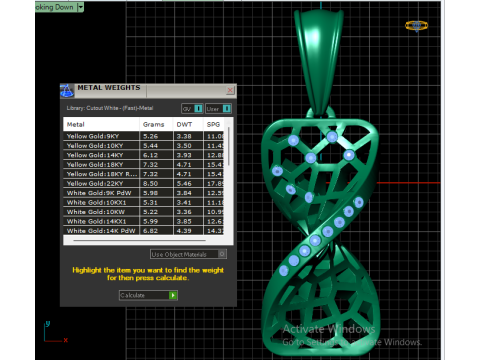The width and height of the screenshot is (480, 360).
Task: Select the Yellow Gold:18KY row
Action: 143,164
